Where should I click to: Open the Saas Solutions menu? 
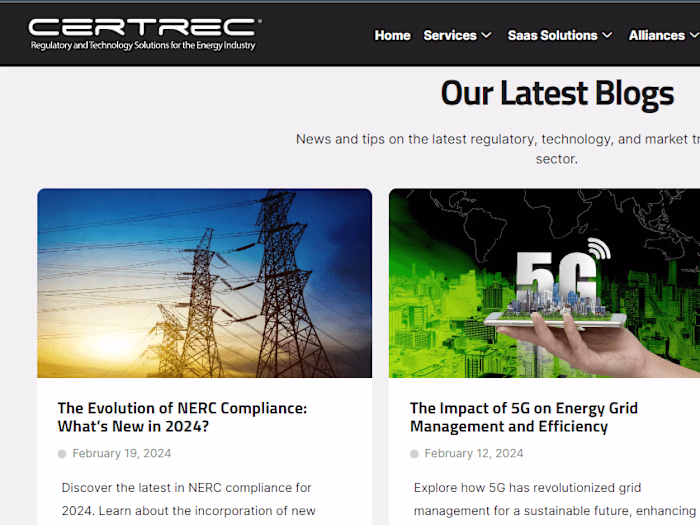(x=553, y=35)
